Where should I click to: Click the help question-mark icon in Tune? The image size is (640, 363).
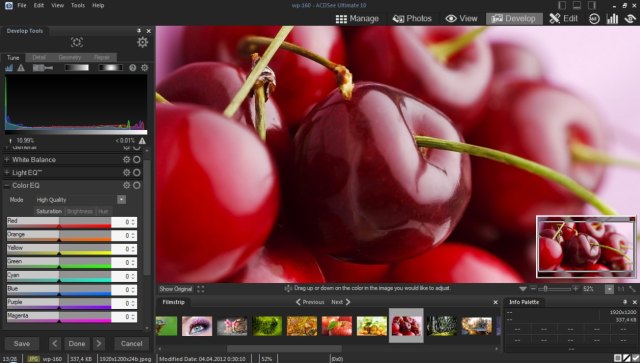(133, 68)
